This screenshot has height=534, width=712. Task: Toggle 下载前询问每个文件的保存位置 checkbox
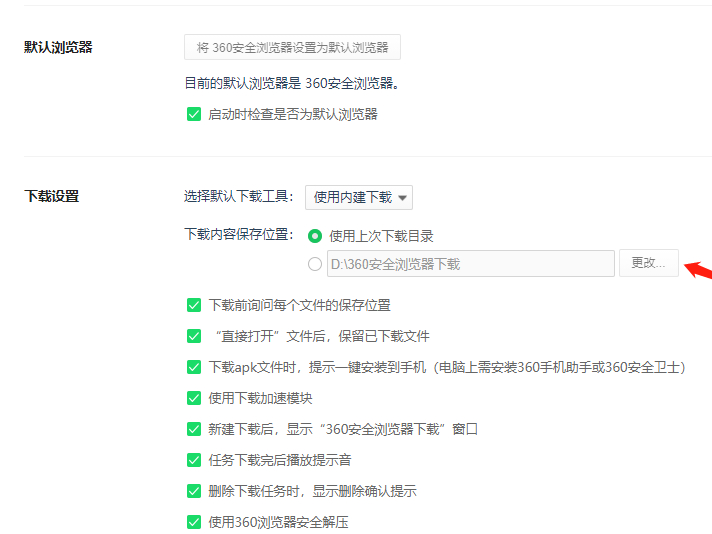[194, 305]
